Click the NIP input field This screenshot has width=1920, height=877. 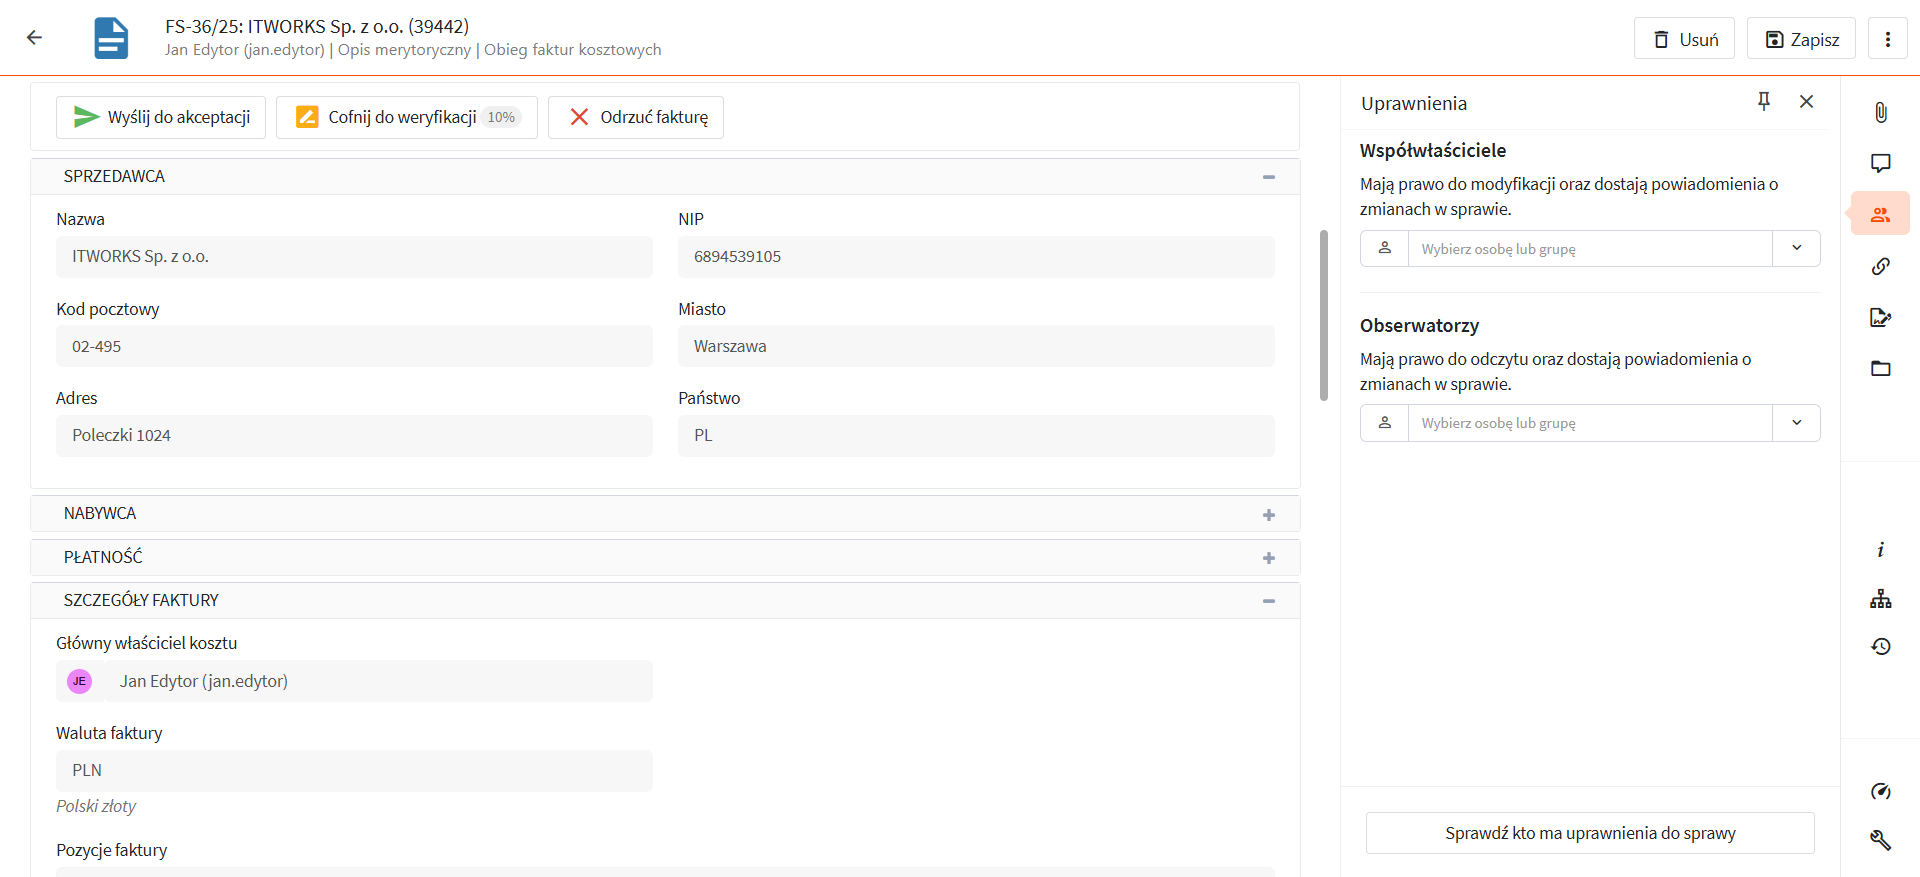(x=975, y=257)
